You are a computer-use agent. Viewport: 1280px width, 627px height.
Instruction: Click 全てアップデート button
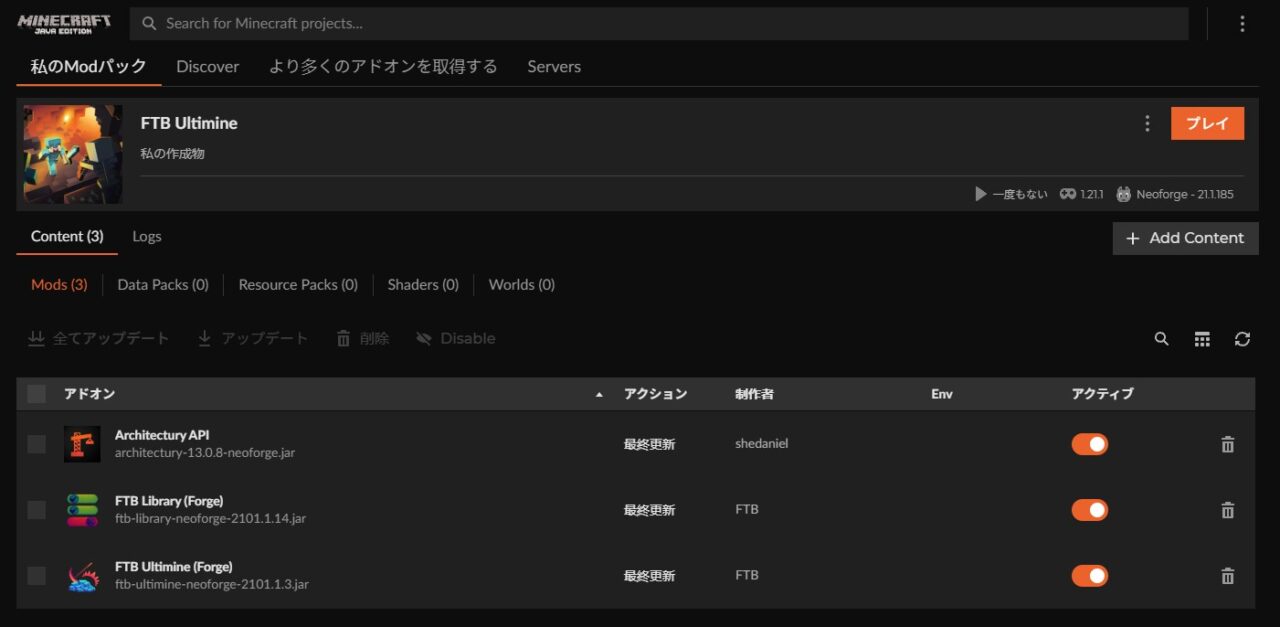98,339
